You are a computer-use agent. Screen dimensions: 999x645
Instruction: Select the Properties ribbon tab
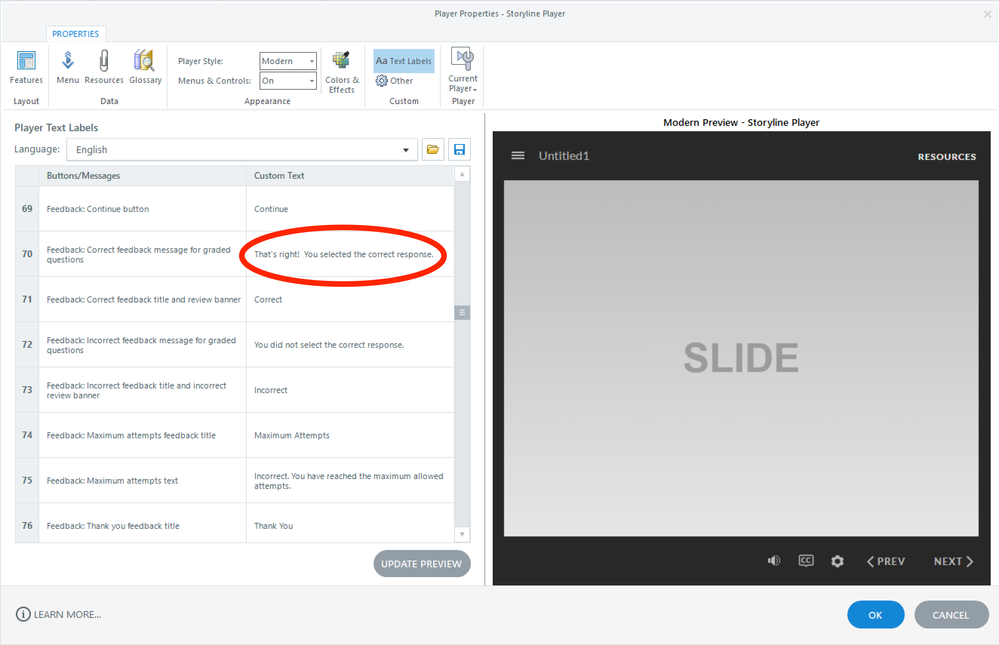[x=75, y=34]
